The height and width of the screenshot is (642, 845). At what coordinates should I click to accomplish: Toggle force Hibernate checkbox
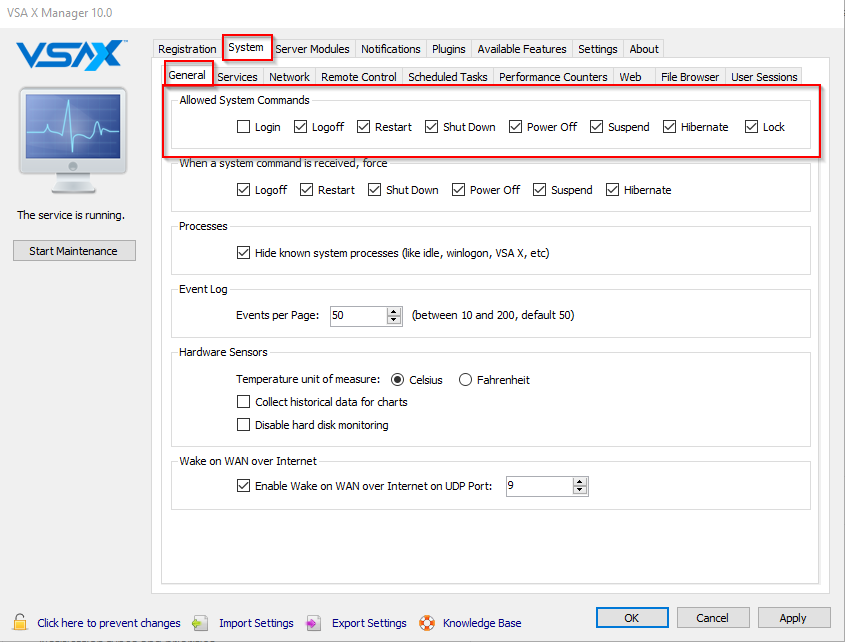613,190
